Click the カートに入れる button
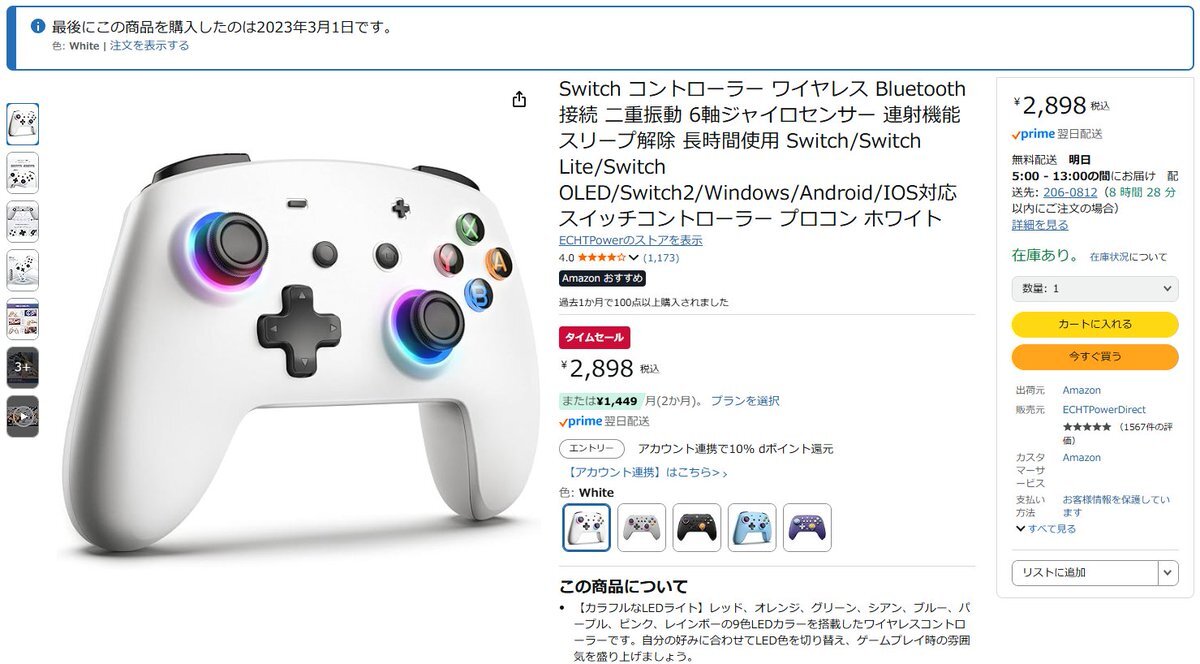This screenshot has height=664, width=1200. click(x=1095, y=324)
